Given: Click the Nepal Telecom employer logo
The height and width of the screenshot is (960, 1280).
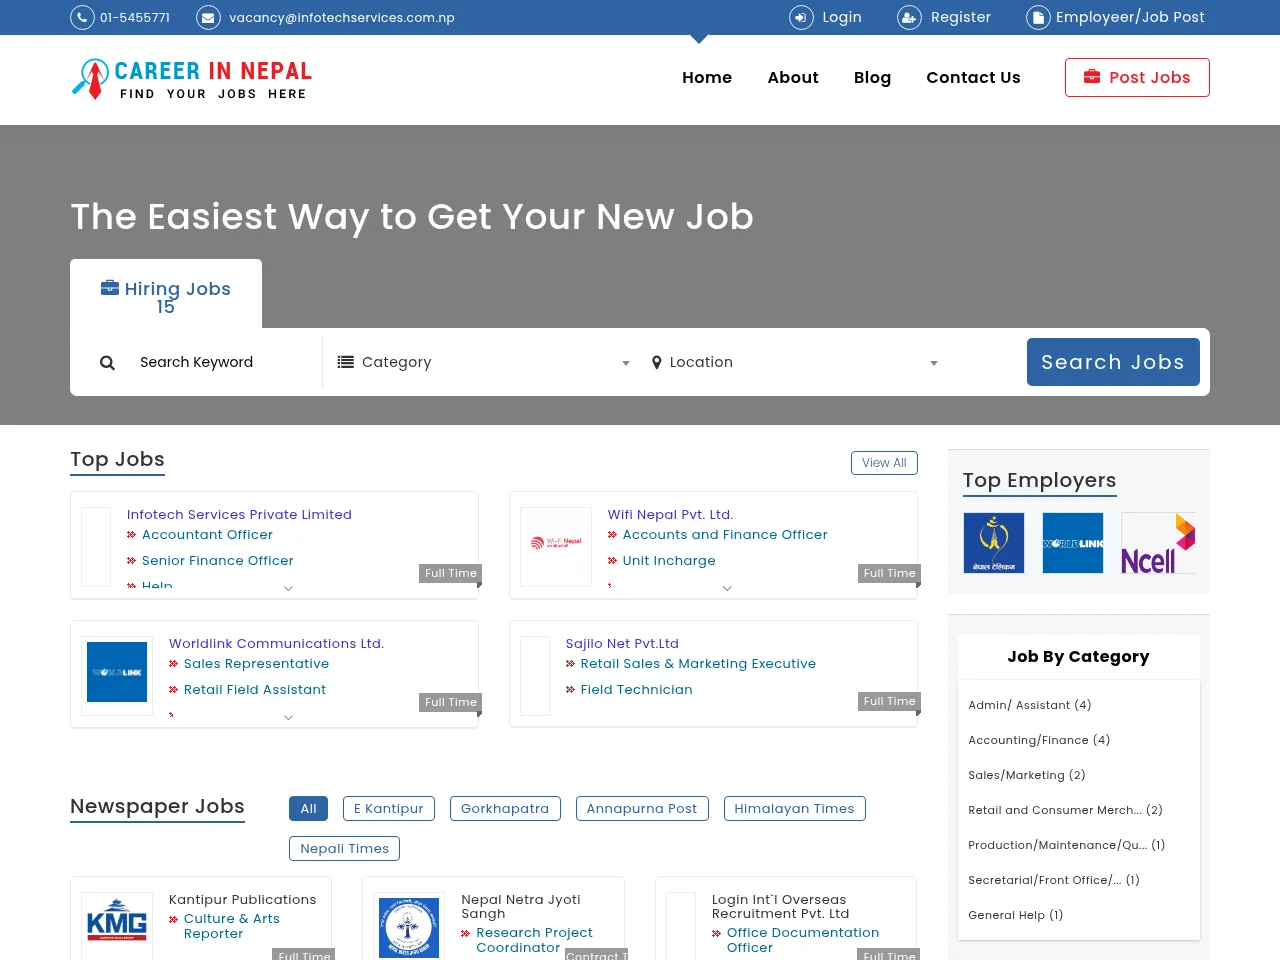Looking at the screenshot, I should [994, 543].
